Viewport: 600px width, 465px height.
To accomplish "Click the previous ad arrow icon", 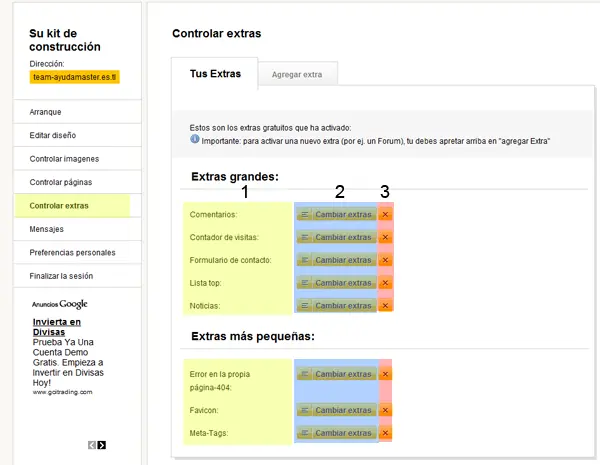I will pyautogui.click(x=91, y=445).
